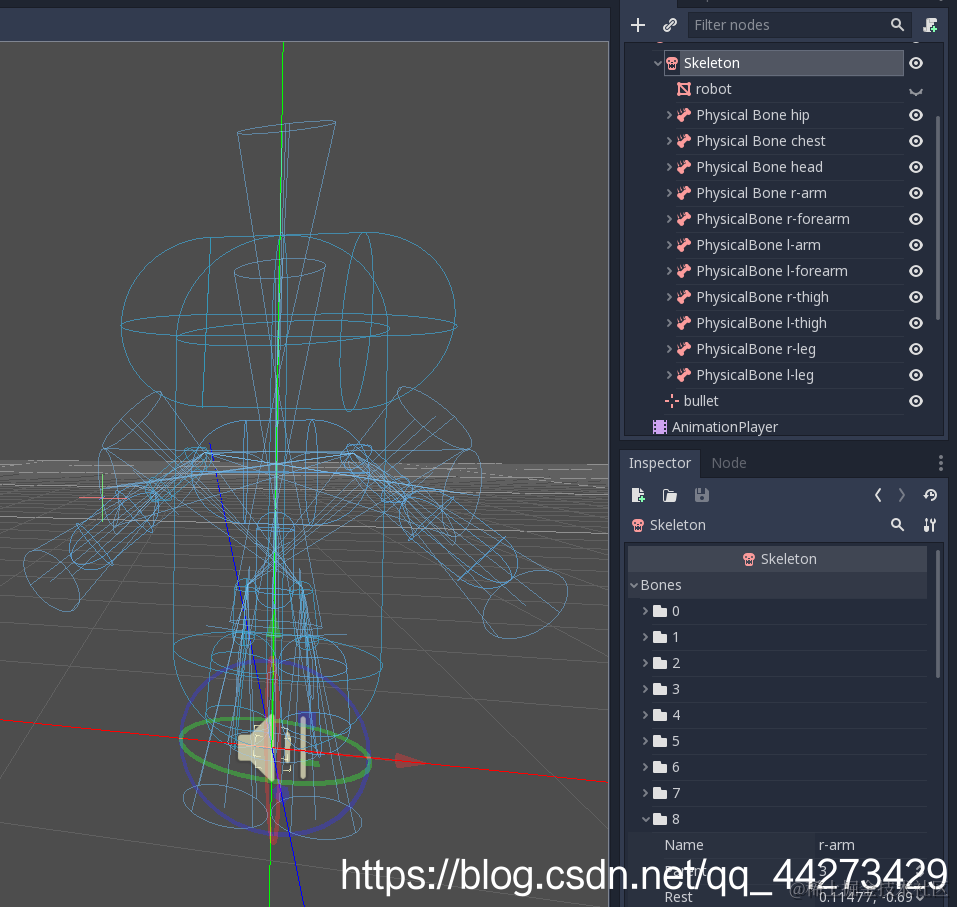Expand bone folder 2

pos(645,663)
